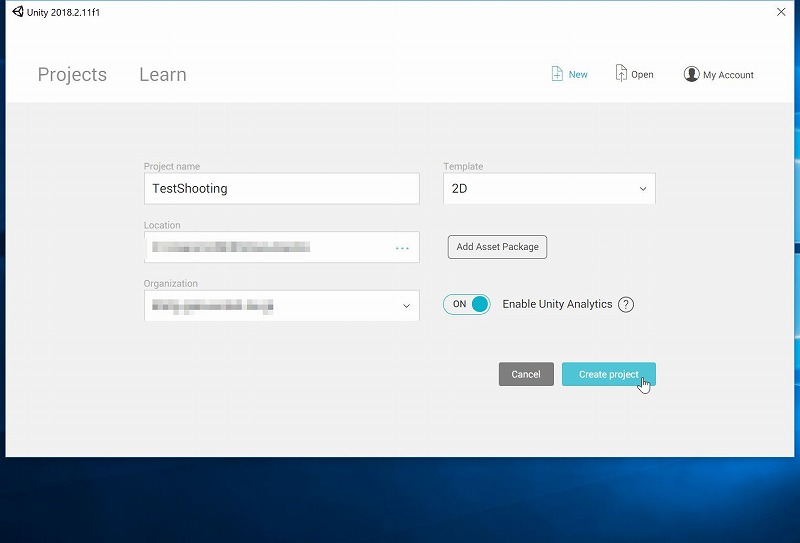Click the Project name label
The height and width of the screenshot is (543, 800).
click(x=172, y=166)
